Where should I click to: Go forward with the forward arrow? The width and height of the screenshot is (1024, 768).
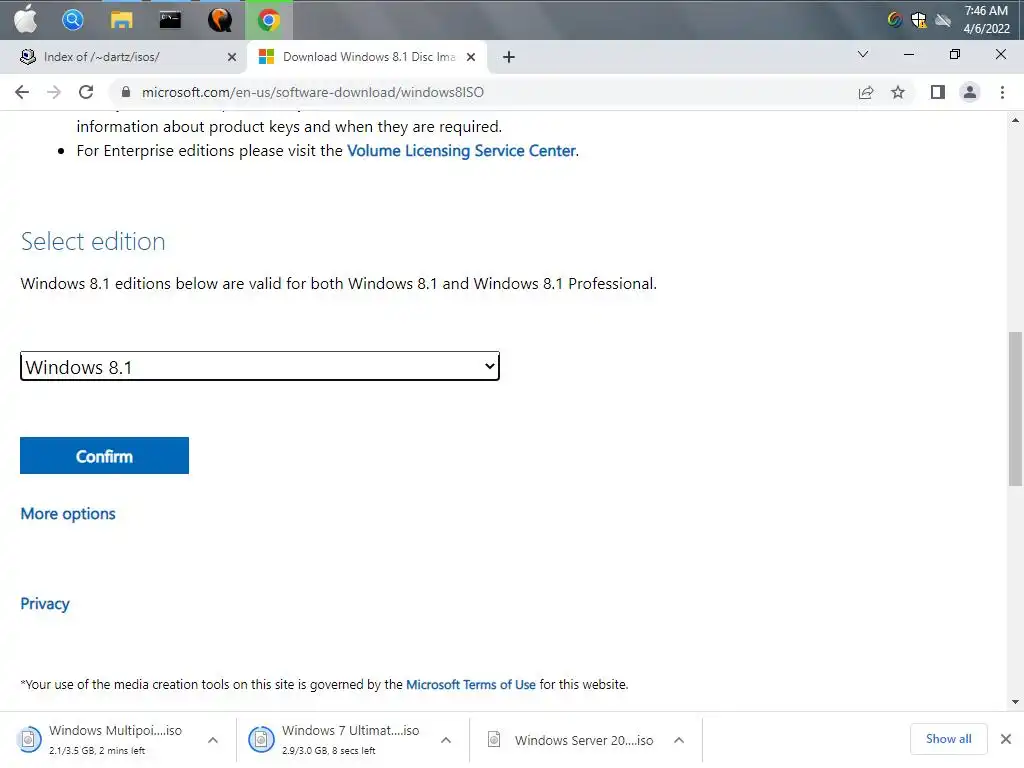click(54, 92)
